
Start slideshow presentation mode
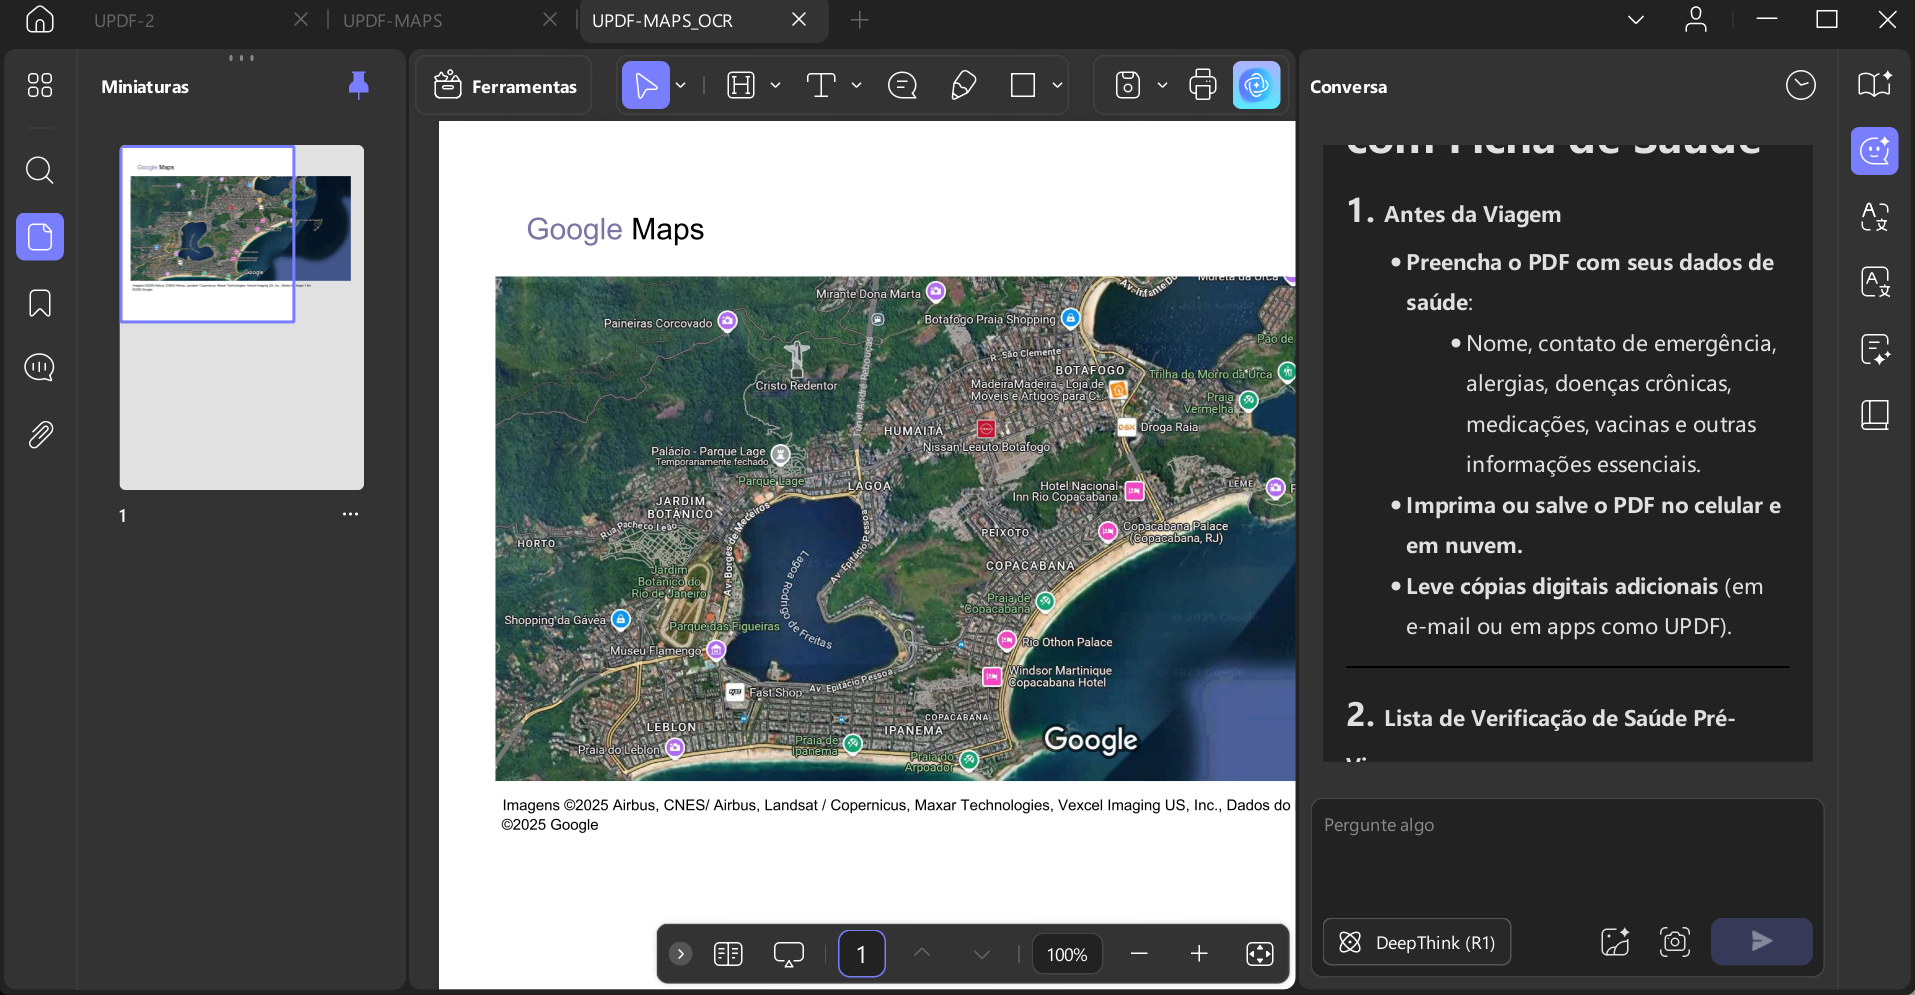click(x=789, y=954)
